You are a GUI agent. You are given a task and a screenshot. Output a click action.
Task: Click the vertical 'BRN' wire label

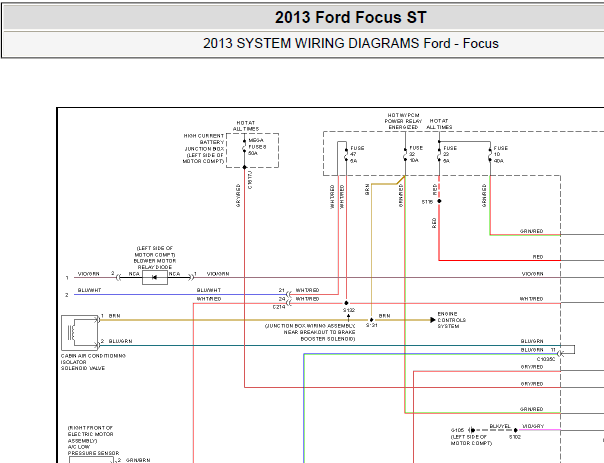tap(367, 189)
